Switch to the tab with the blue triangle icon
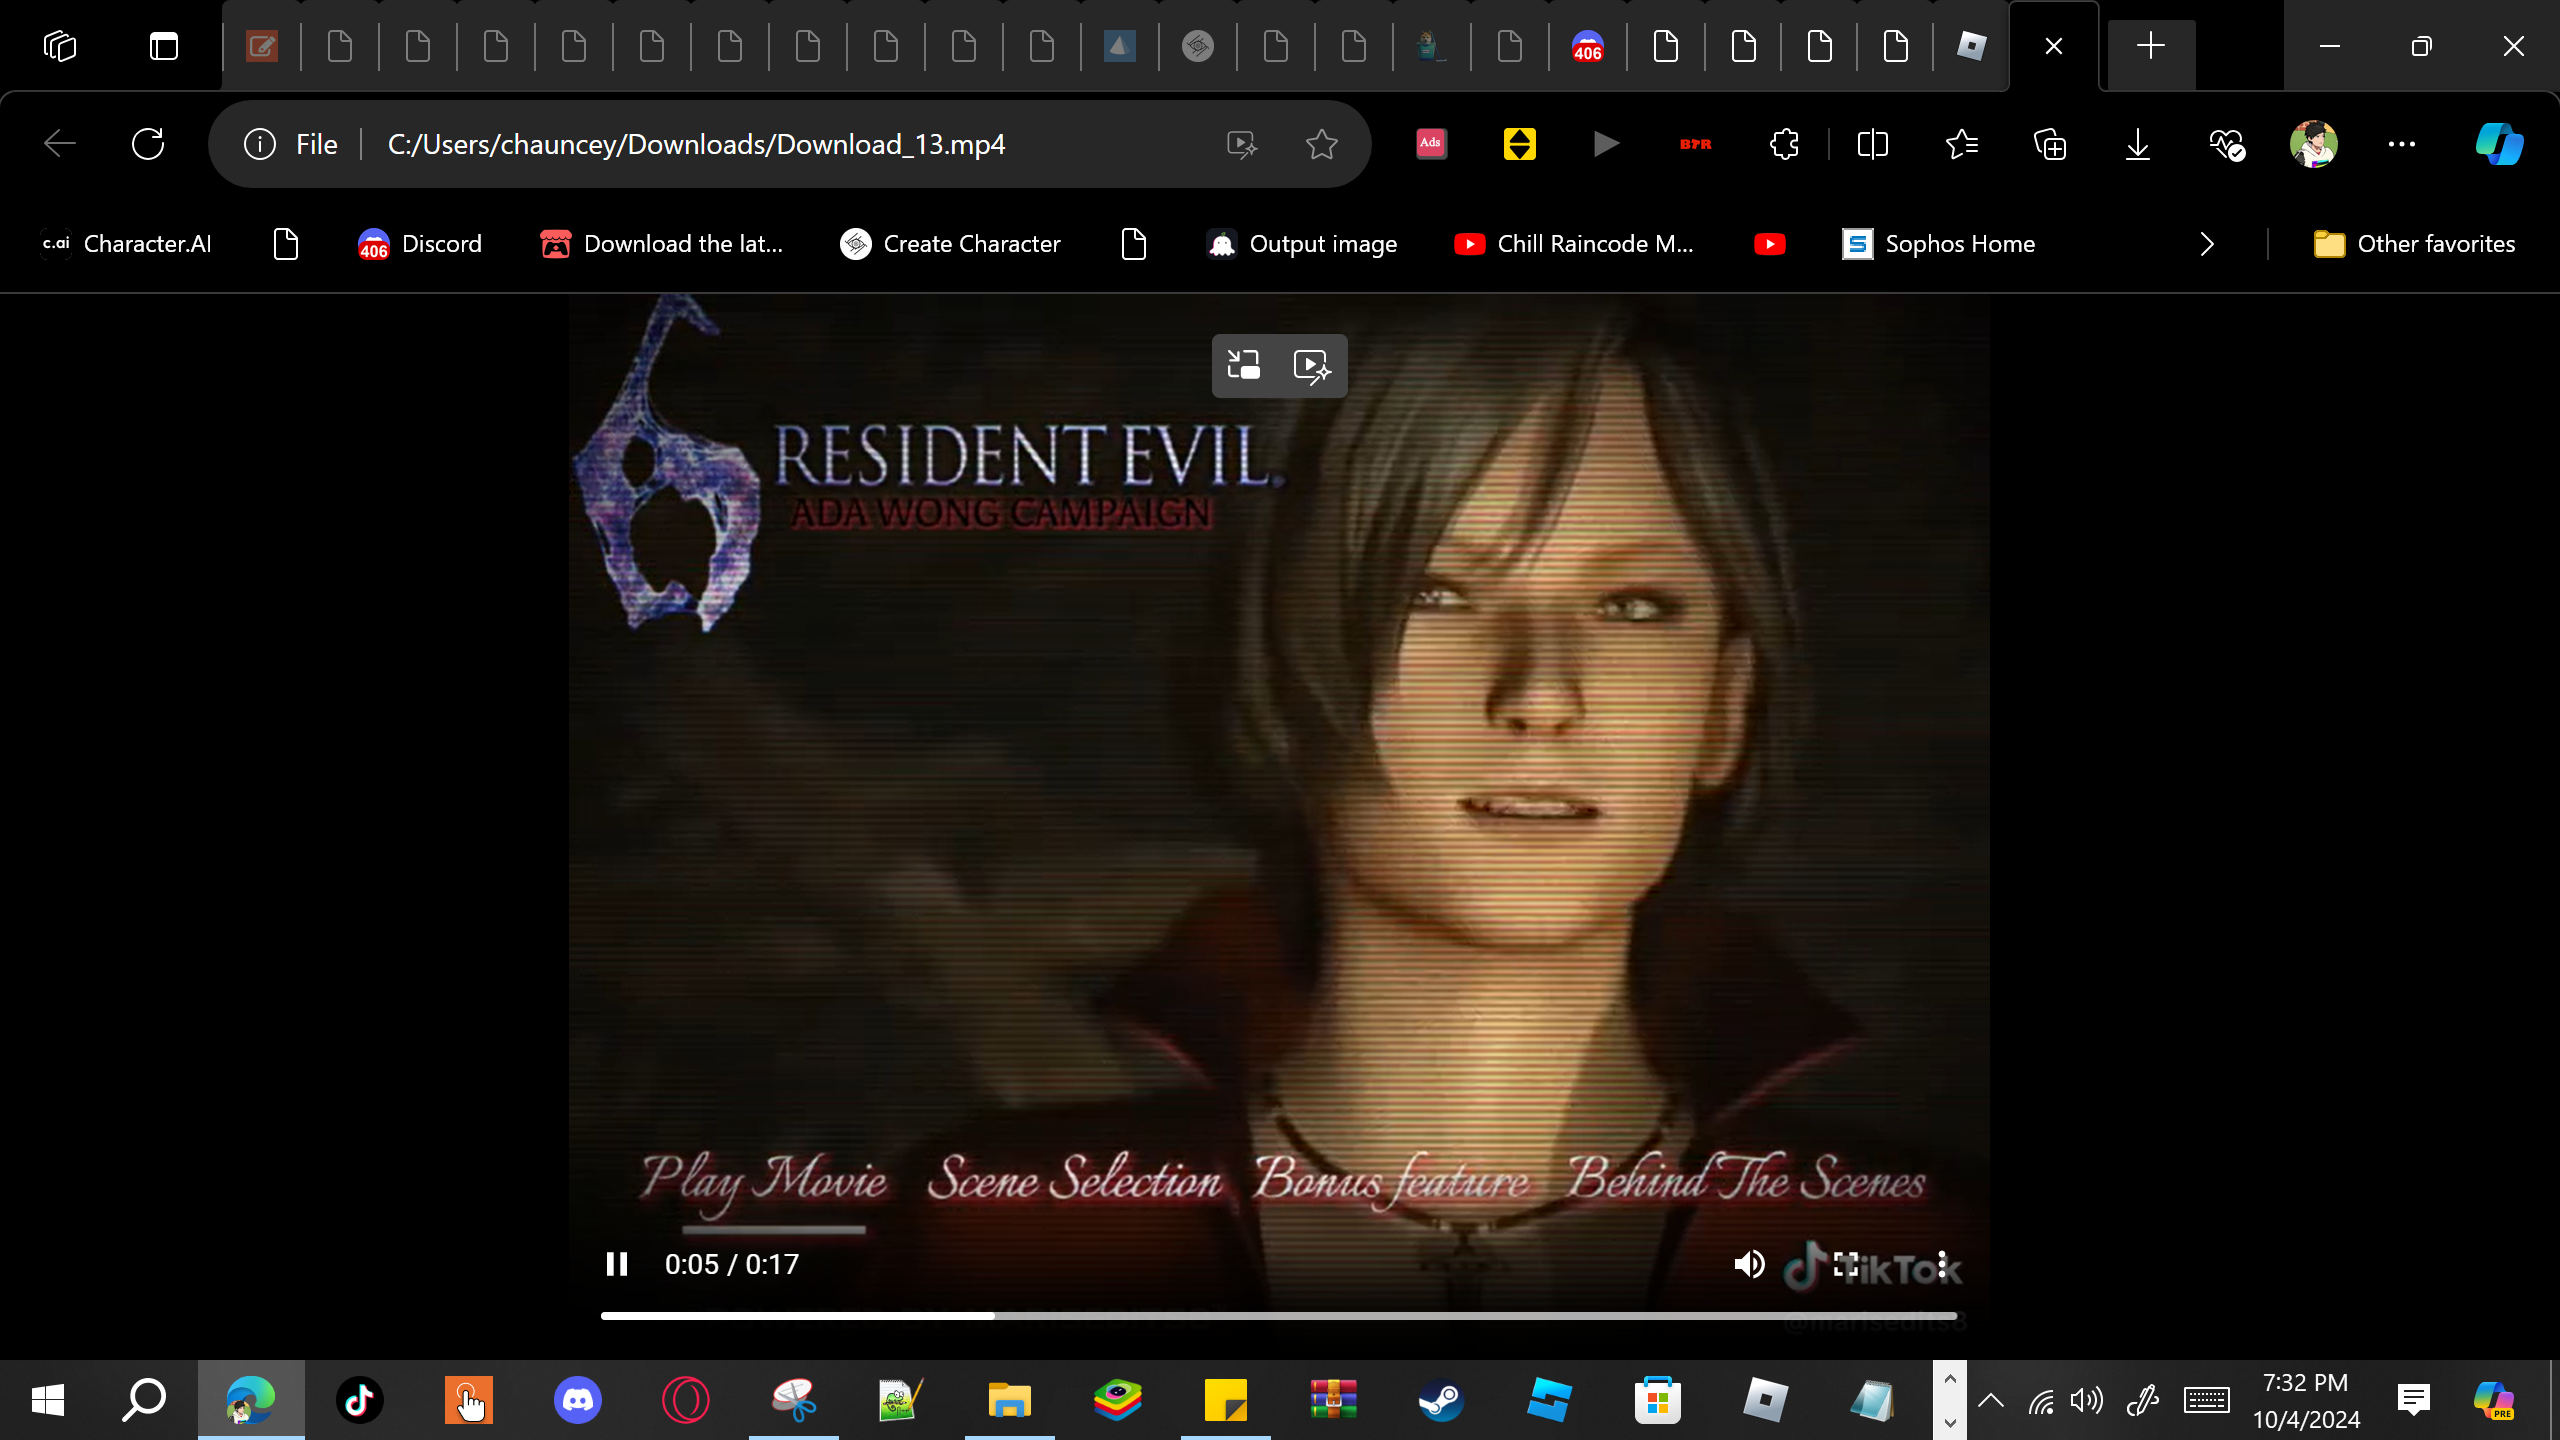 pos(1119,46)
